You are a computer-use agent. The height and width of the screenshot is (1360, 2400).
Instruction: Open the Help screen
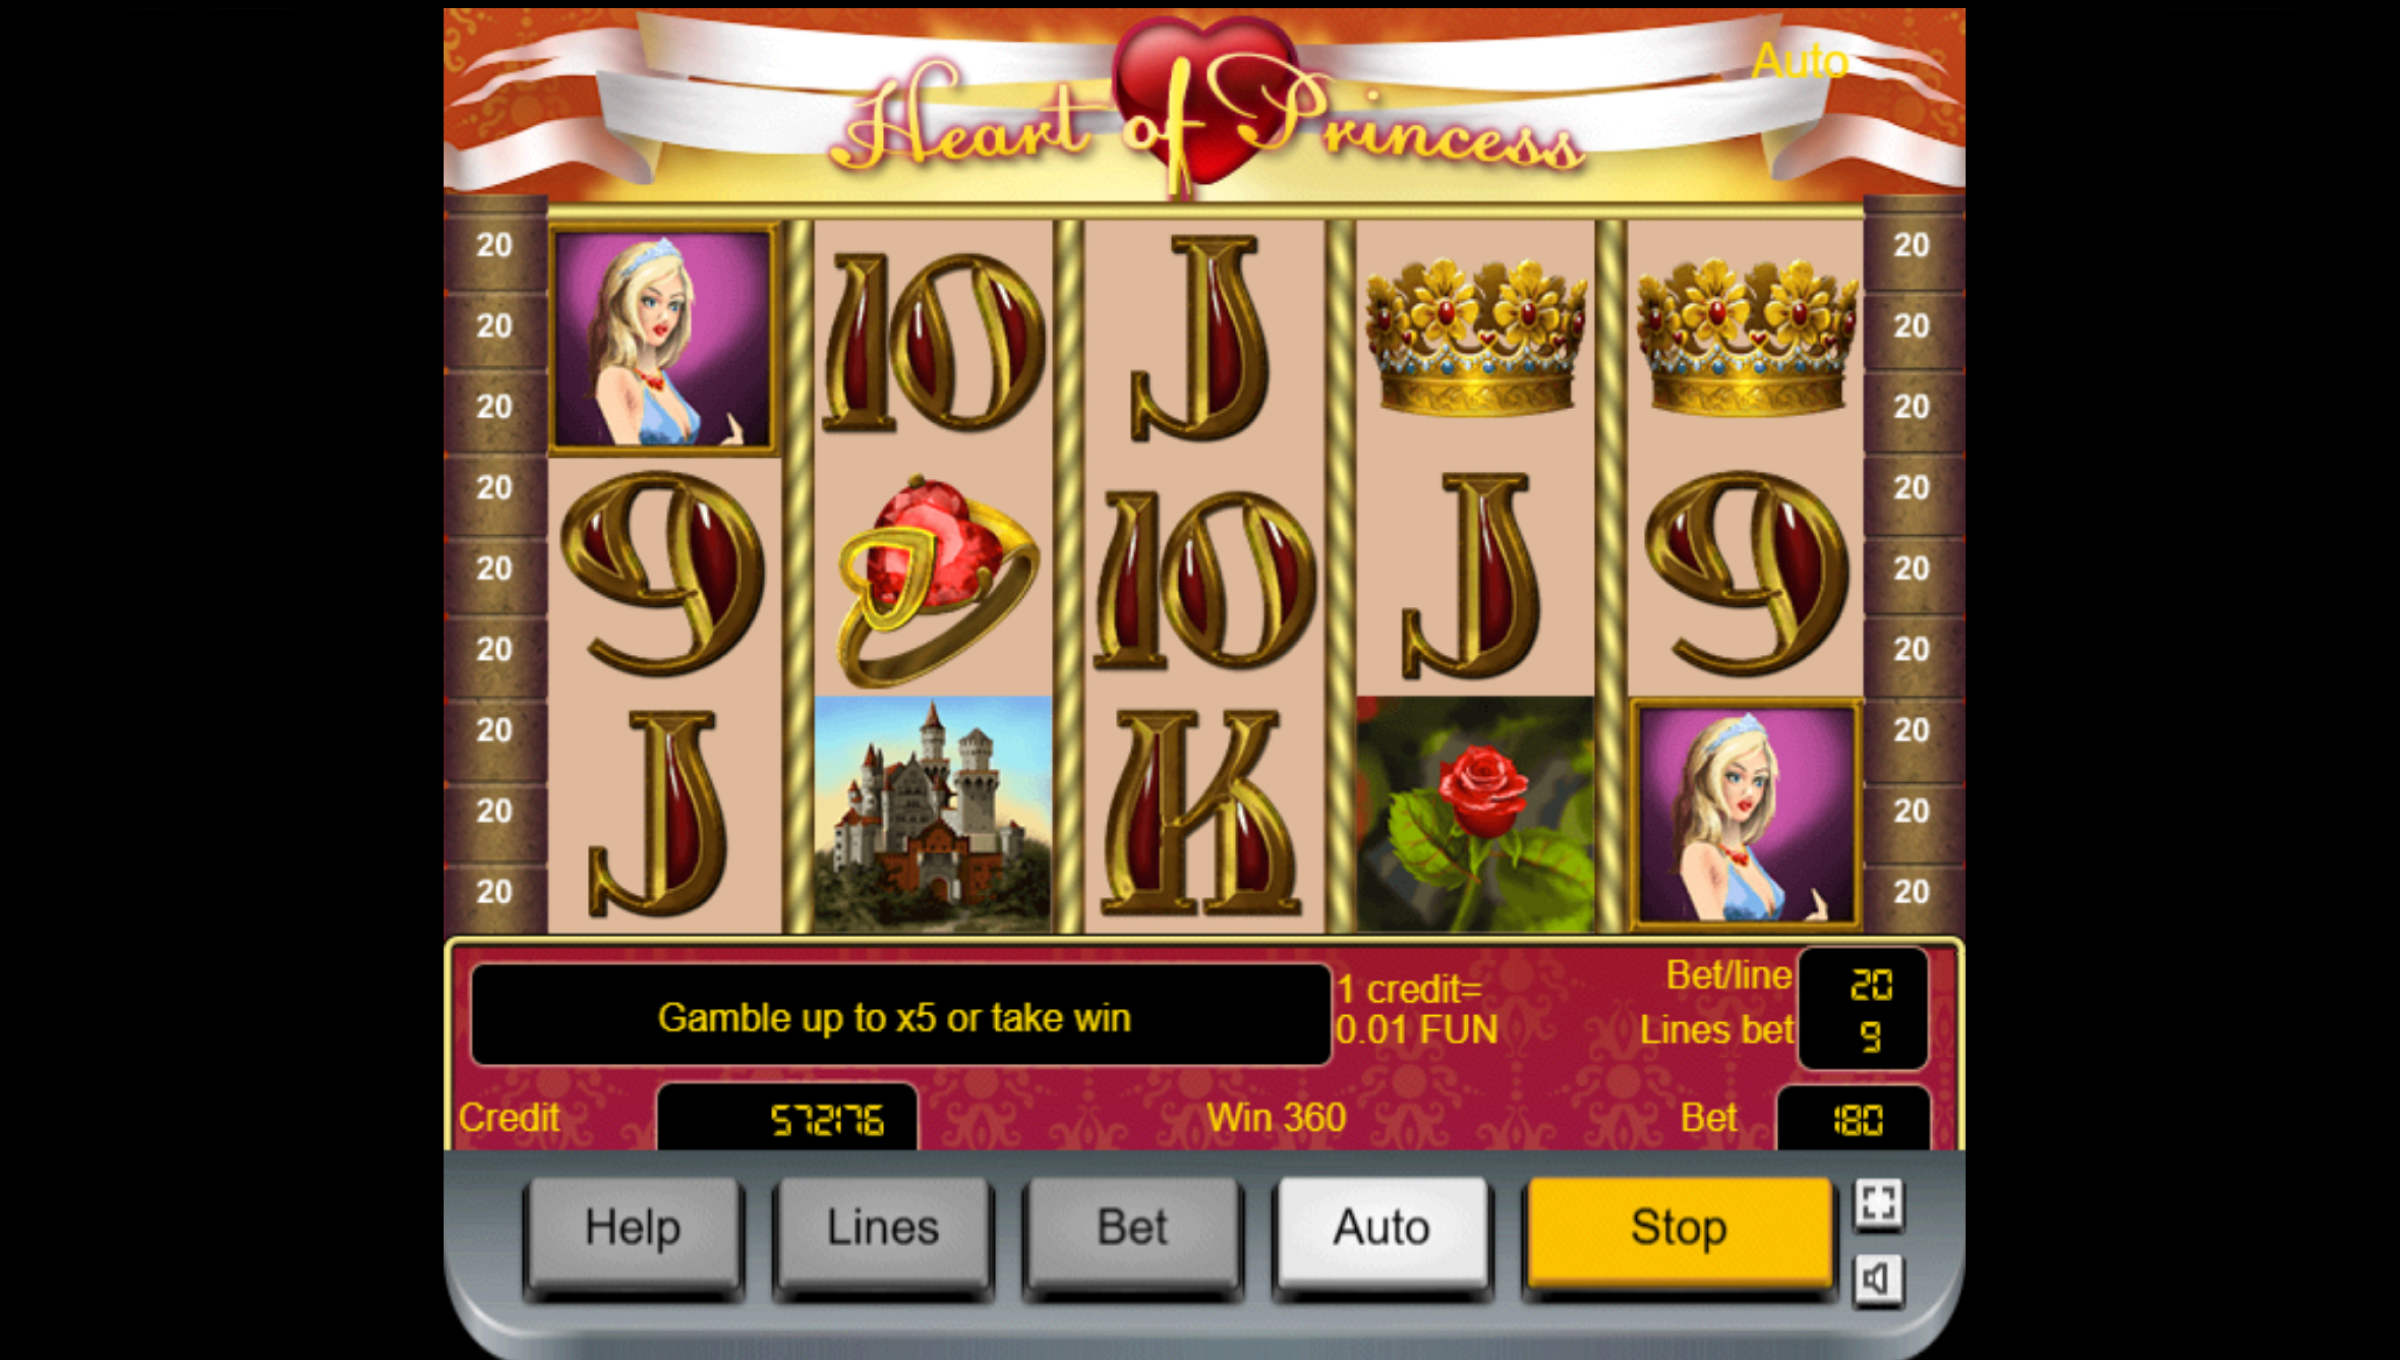pos(633,1230)
